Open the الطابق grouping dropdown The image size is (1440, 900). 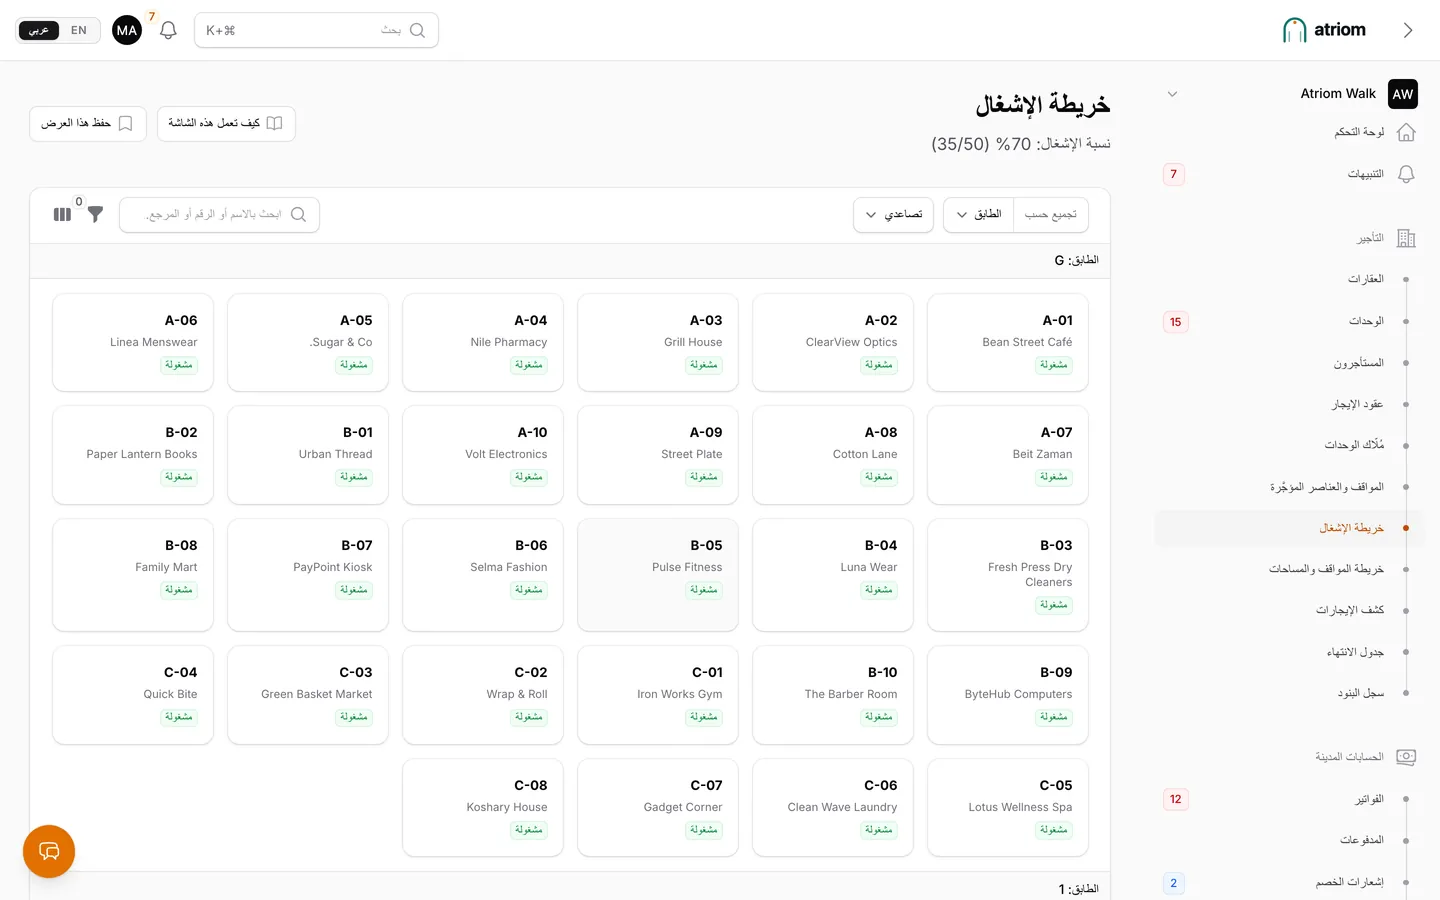pos(978,214)
